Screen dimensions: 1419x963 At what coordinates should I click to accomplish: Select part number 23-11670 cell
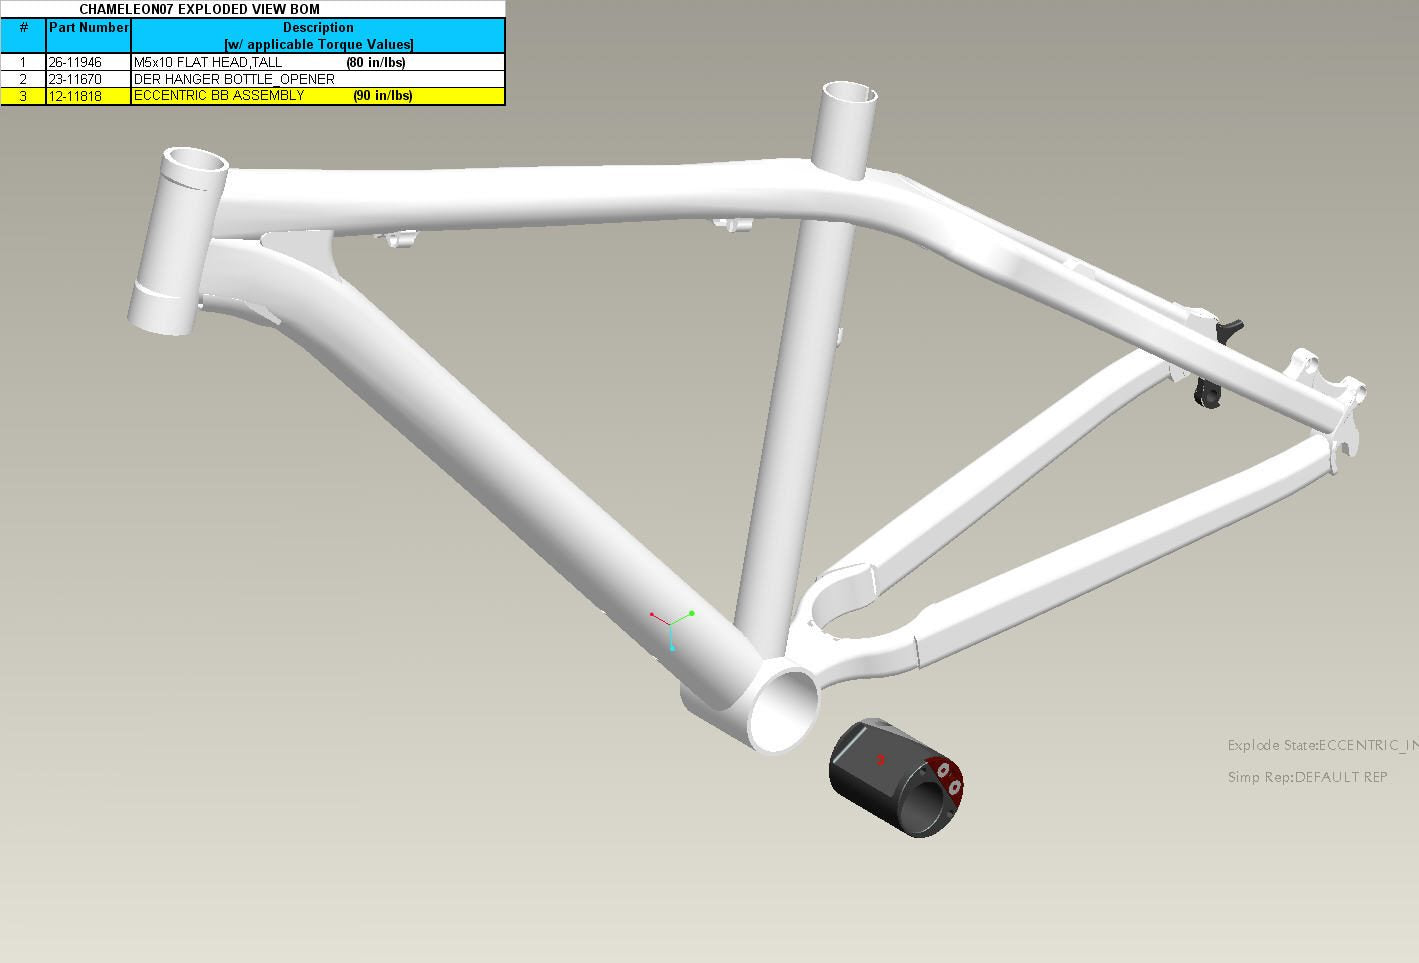75,79
